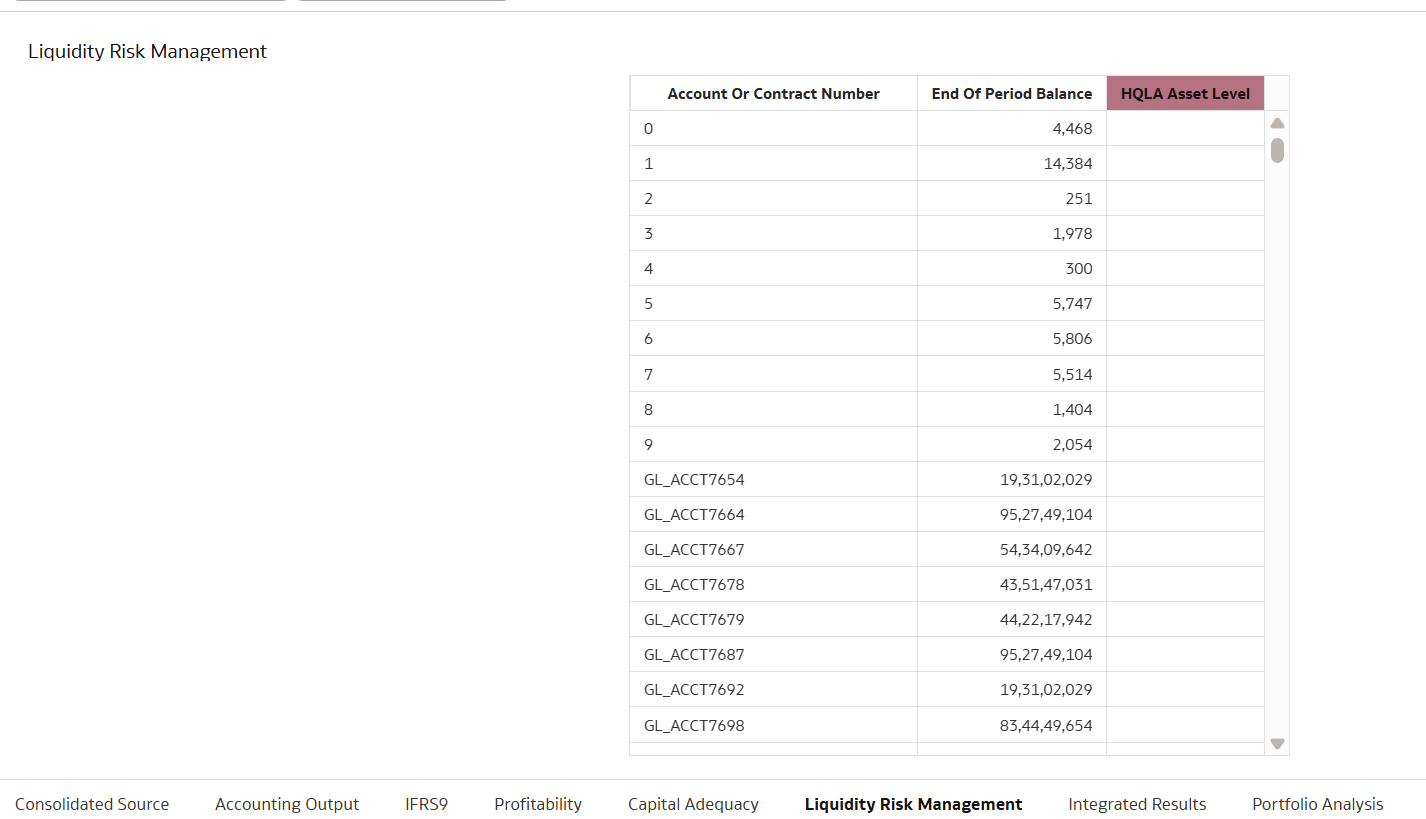
Task: Click the right input field above the title
Action: [401, 2]
